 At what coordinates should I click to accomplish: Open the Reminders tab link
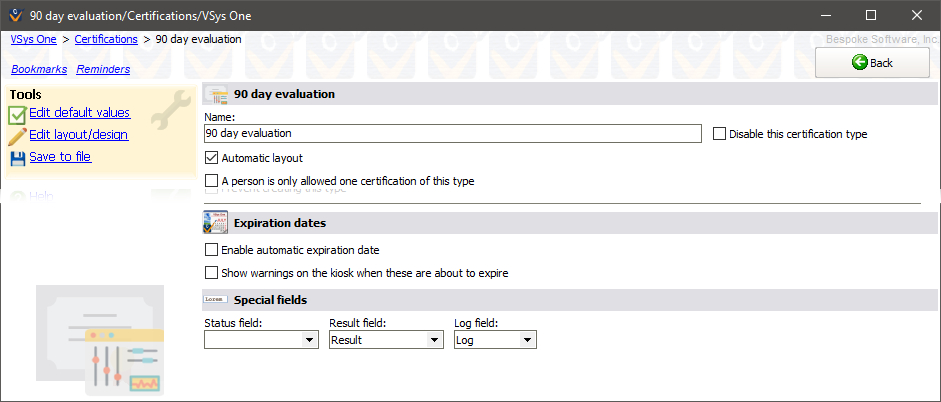click(x=103, y=69)
